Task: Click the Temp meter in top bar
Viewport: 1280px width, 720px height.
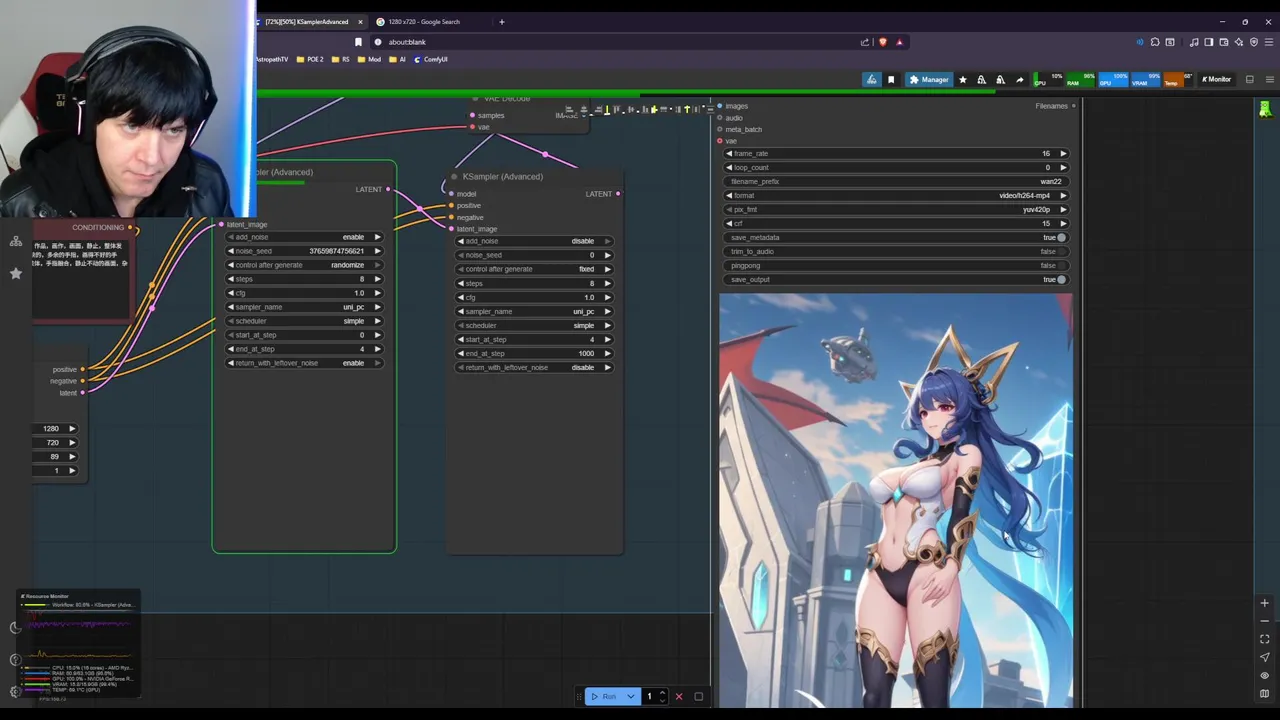Action: click(x=1179, y=79)
